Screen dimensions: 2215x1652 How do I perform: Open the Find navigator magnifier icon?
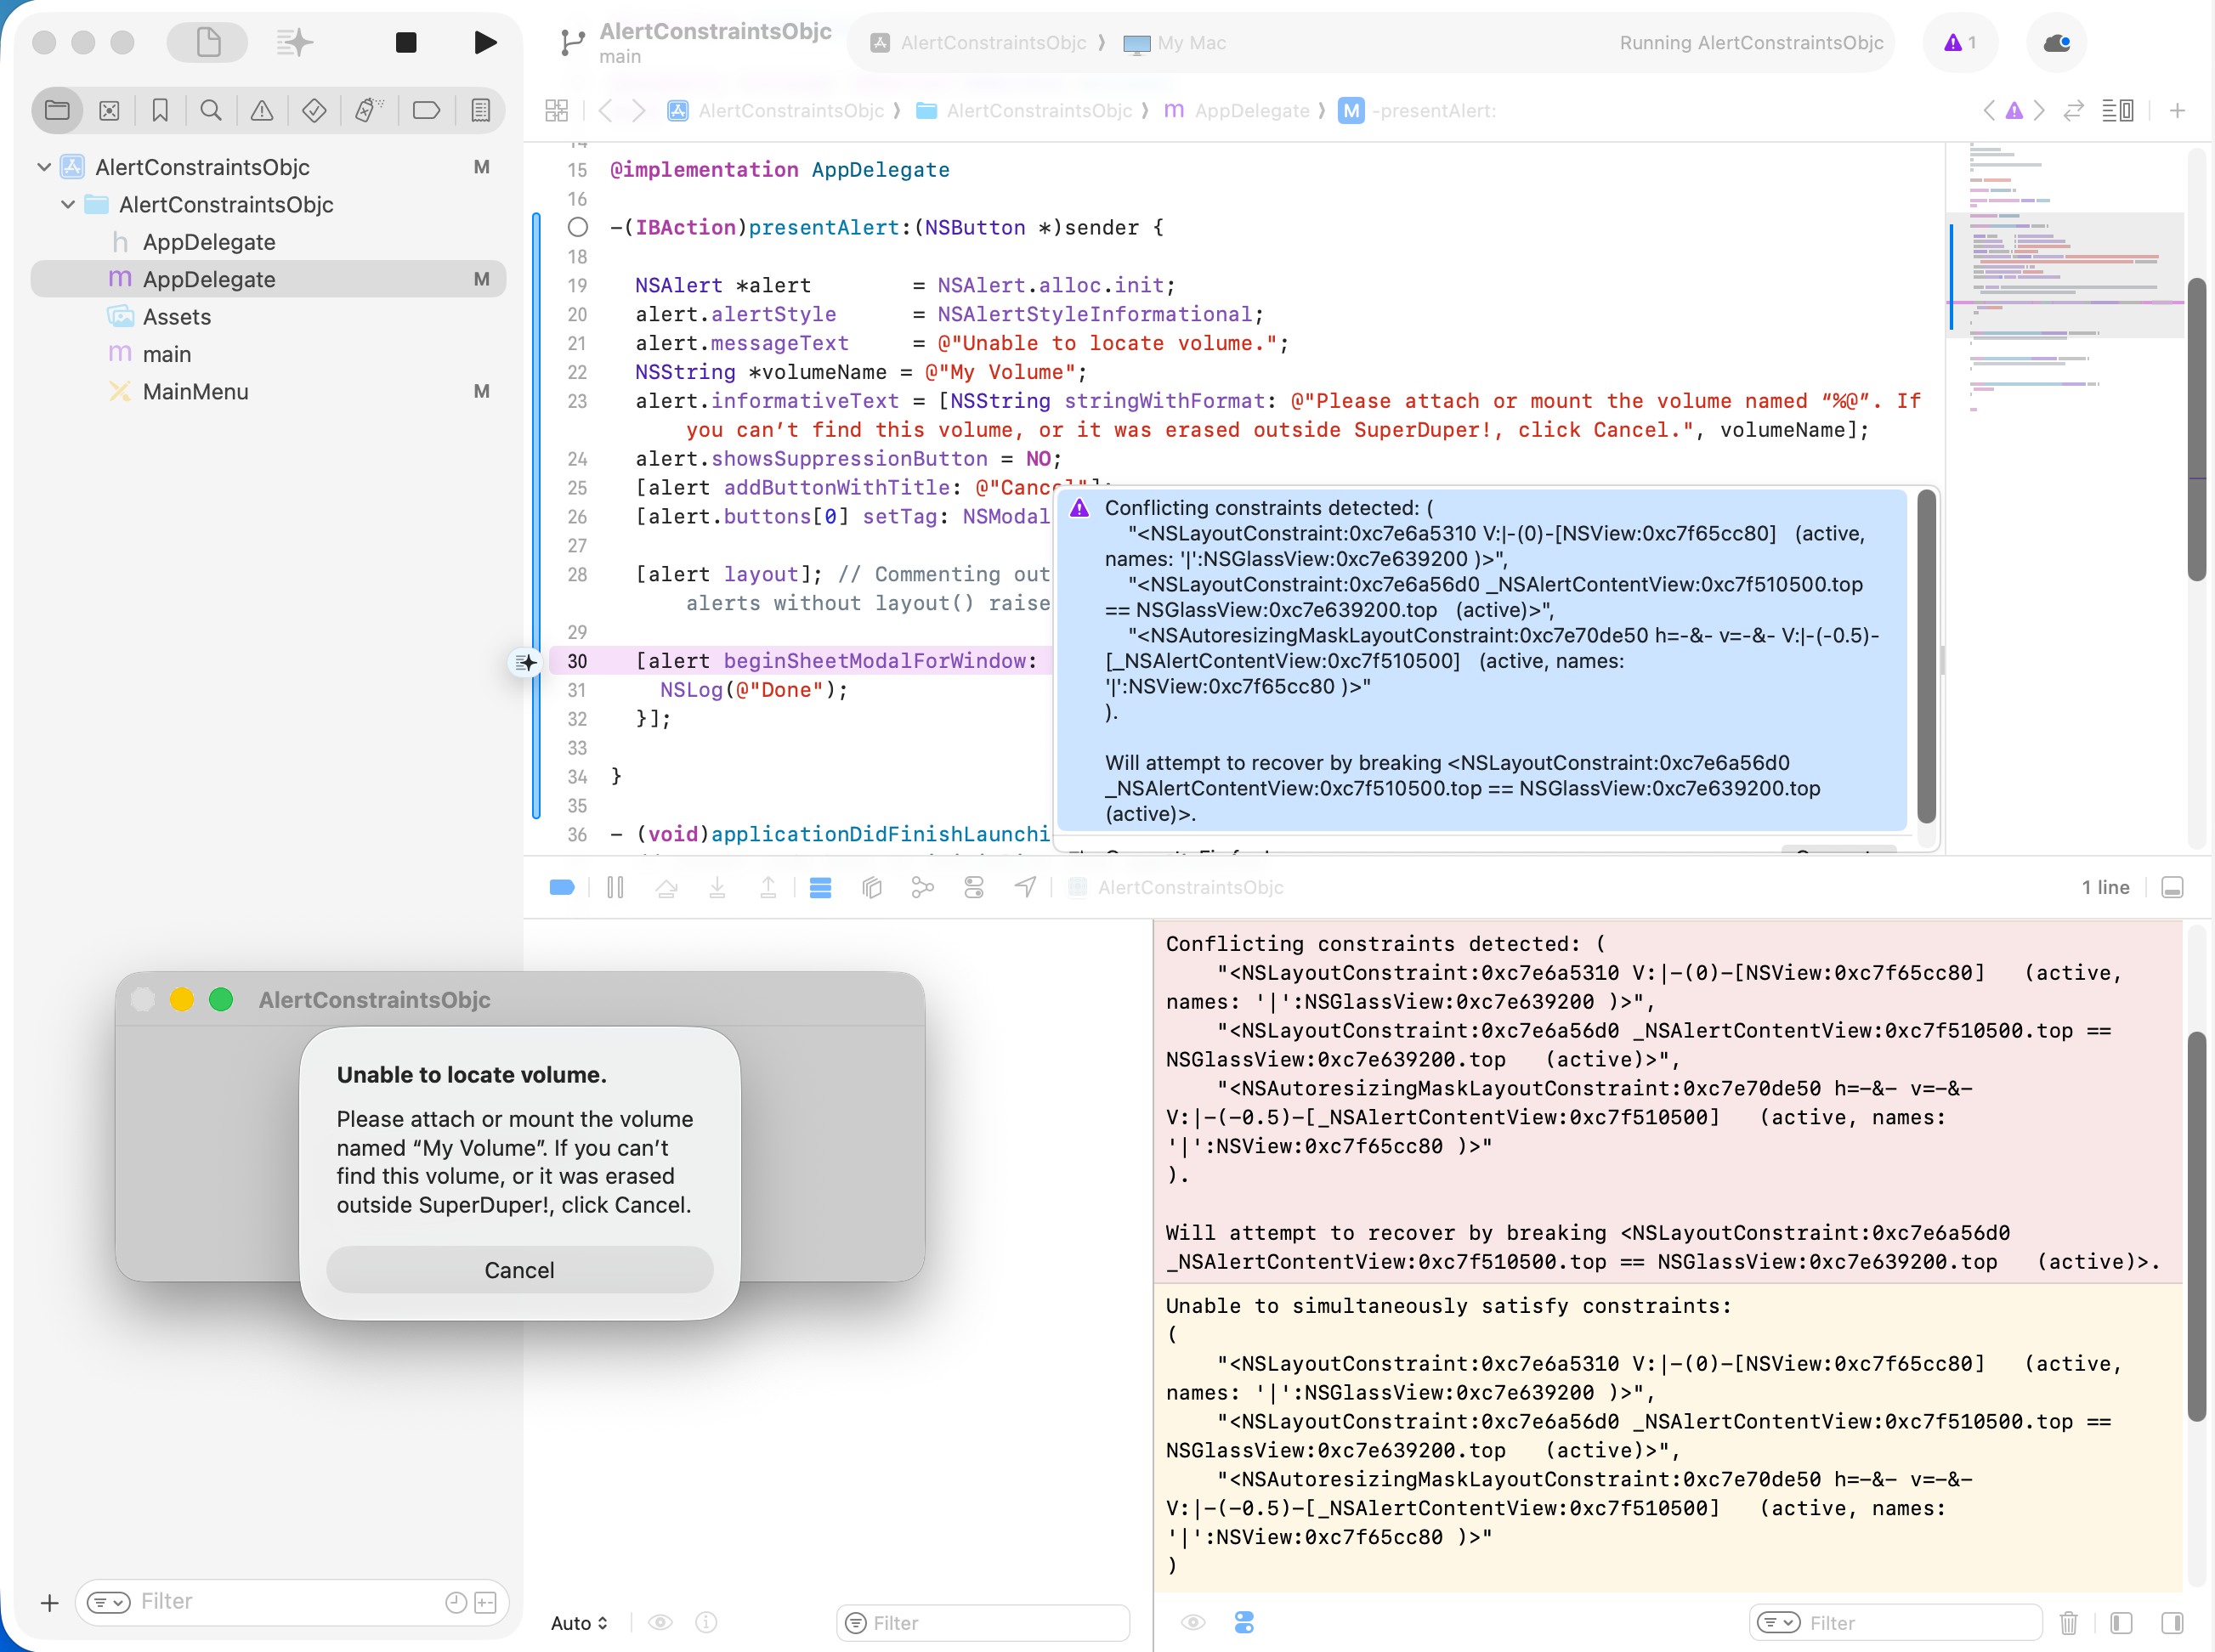[x=211, y=110]
